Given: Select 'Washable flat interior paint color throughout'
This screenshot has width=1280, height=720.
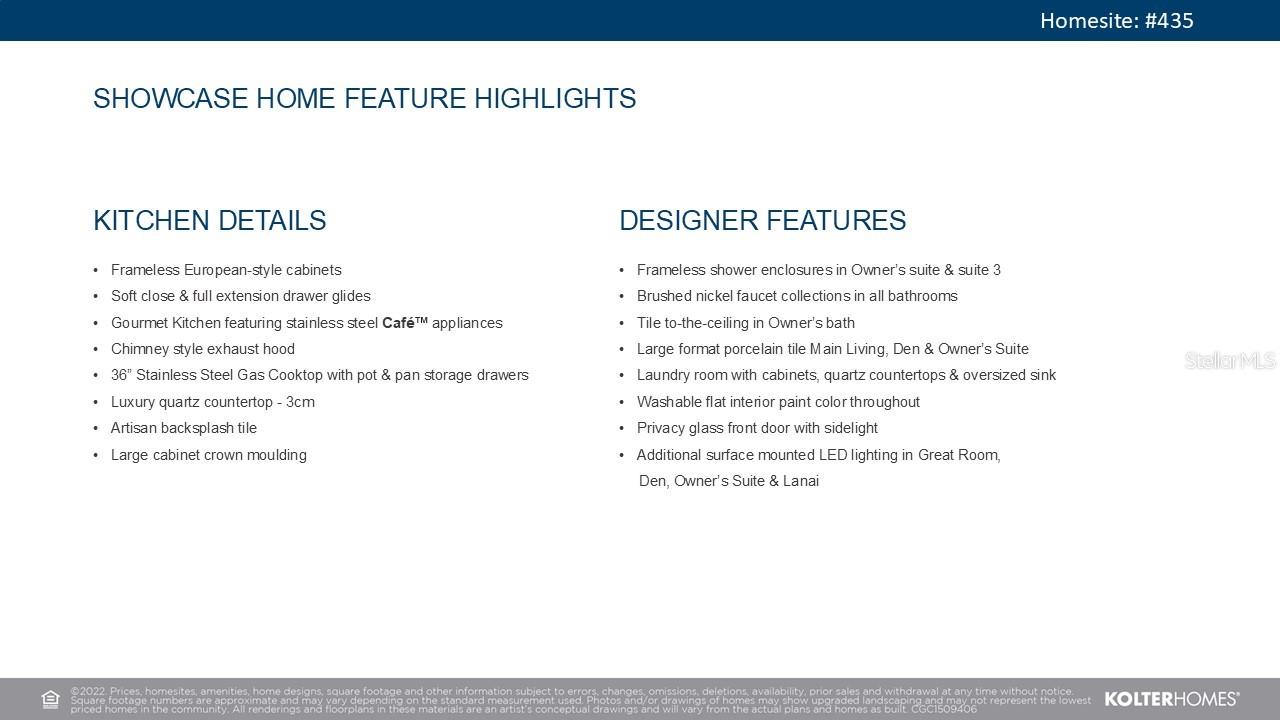Looking at the screenshot, I should pyautogui.click(x=778, y=402).
